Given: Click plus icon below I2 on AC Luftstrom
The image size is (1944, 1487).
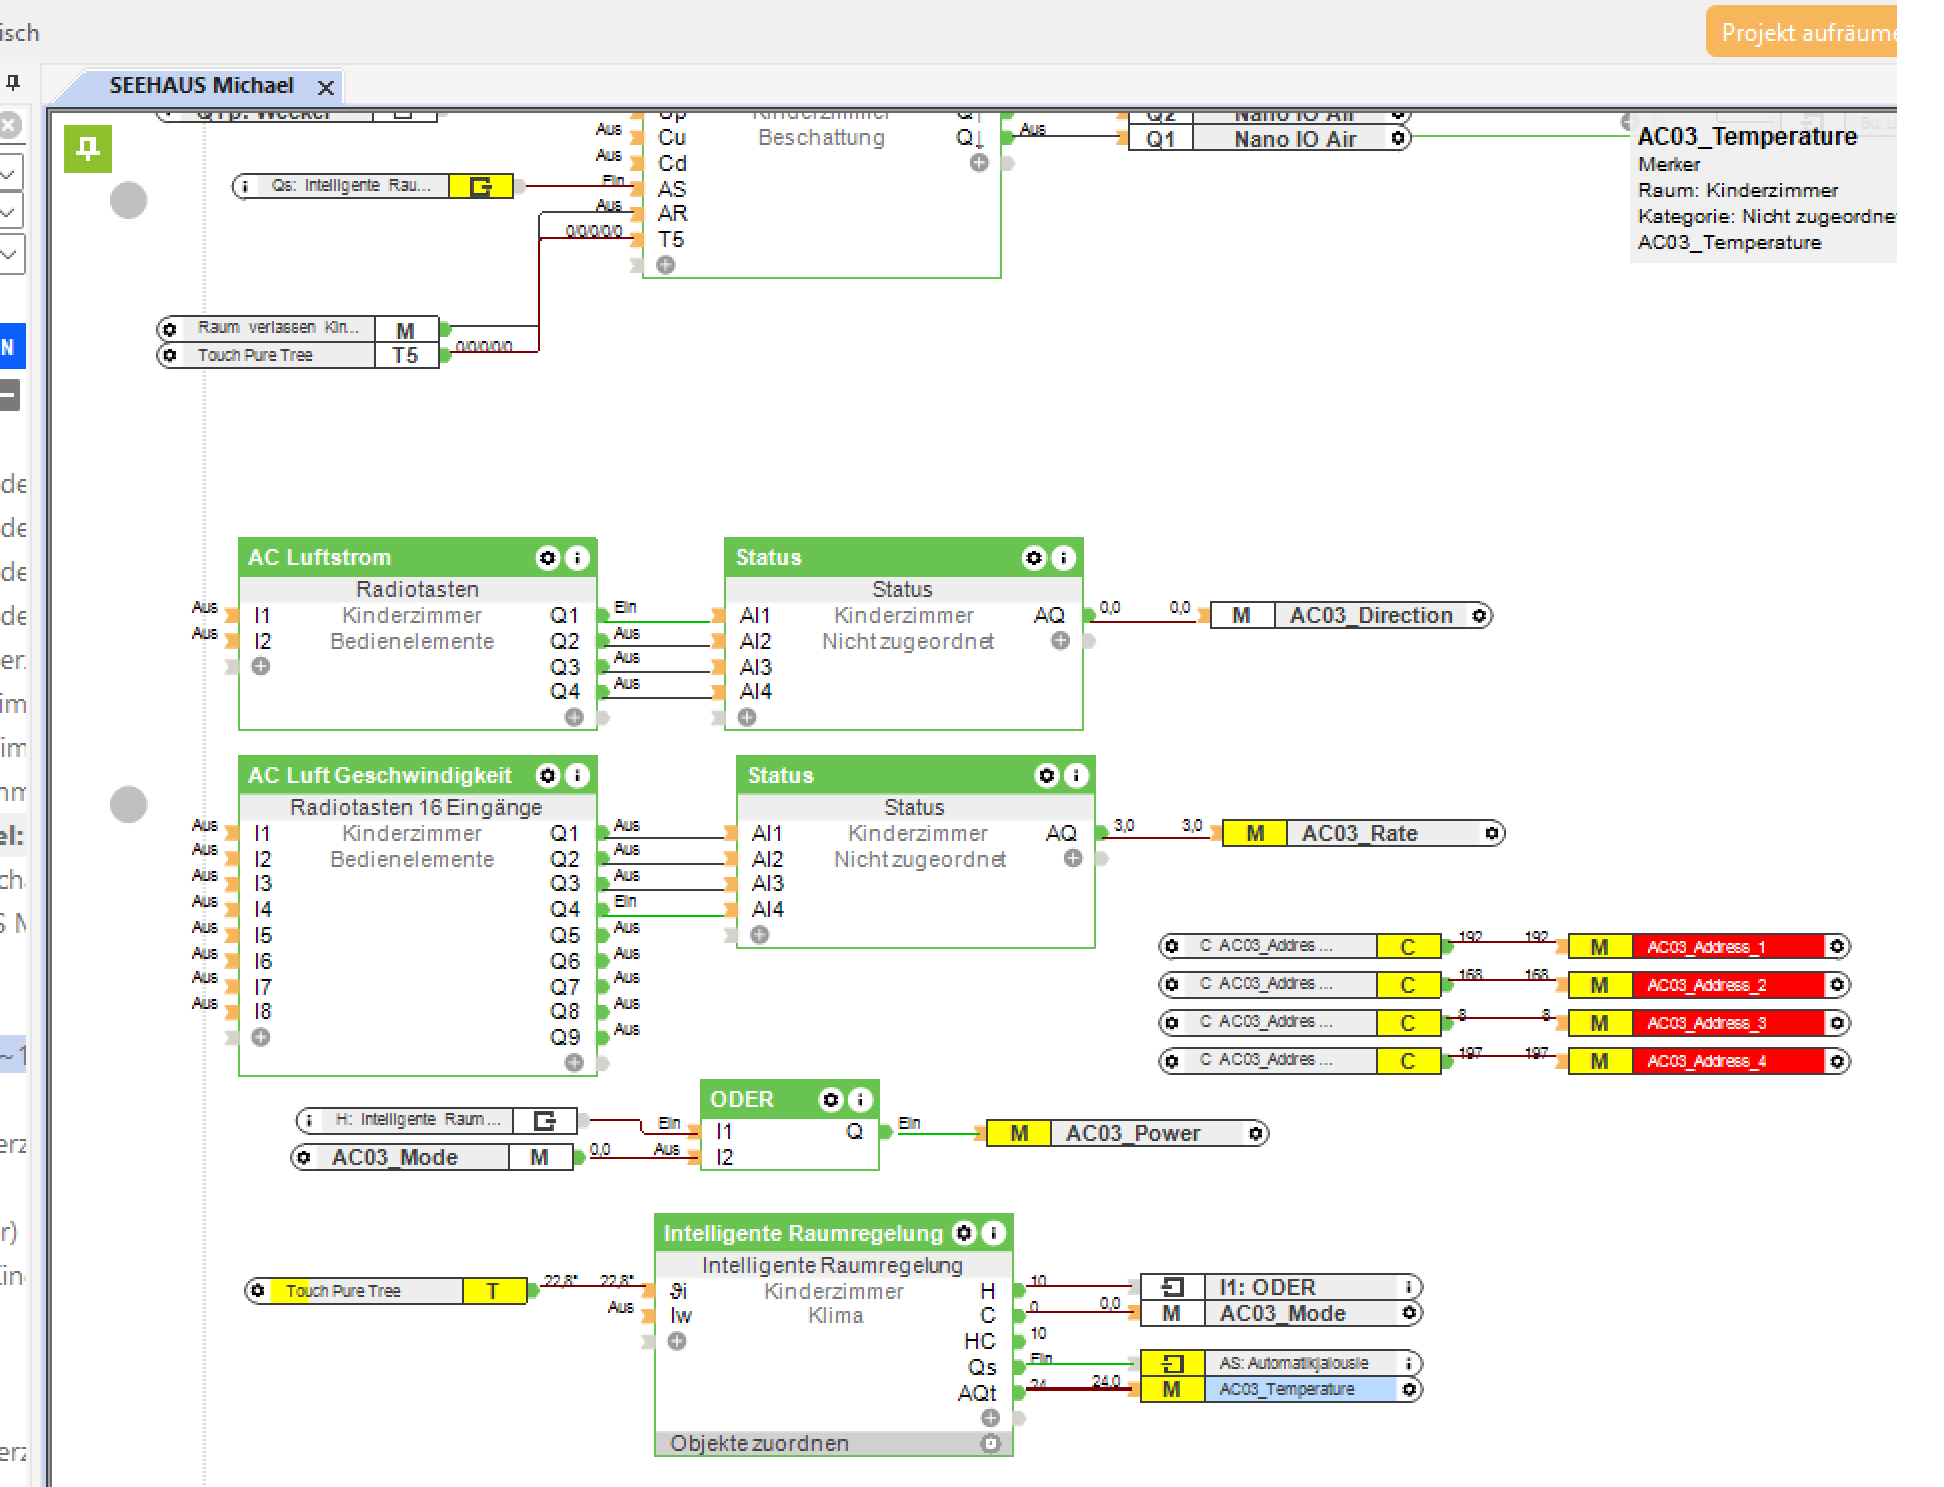Looking at the screenshot, I should [261, 666].
